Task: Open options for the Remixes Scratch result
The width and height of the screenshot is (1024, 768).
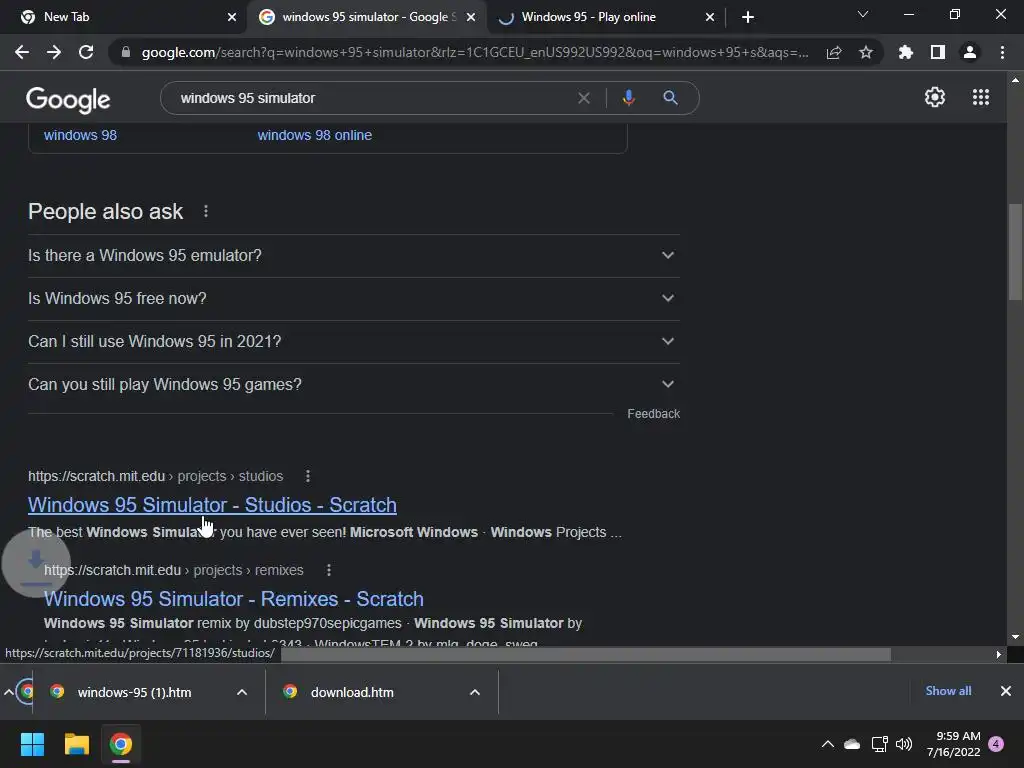Action: [x=328, y=570]
